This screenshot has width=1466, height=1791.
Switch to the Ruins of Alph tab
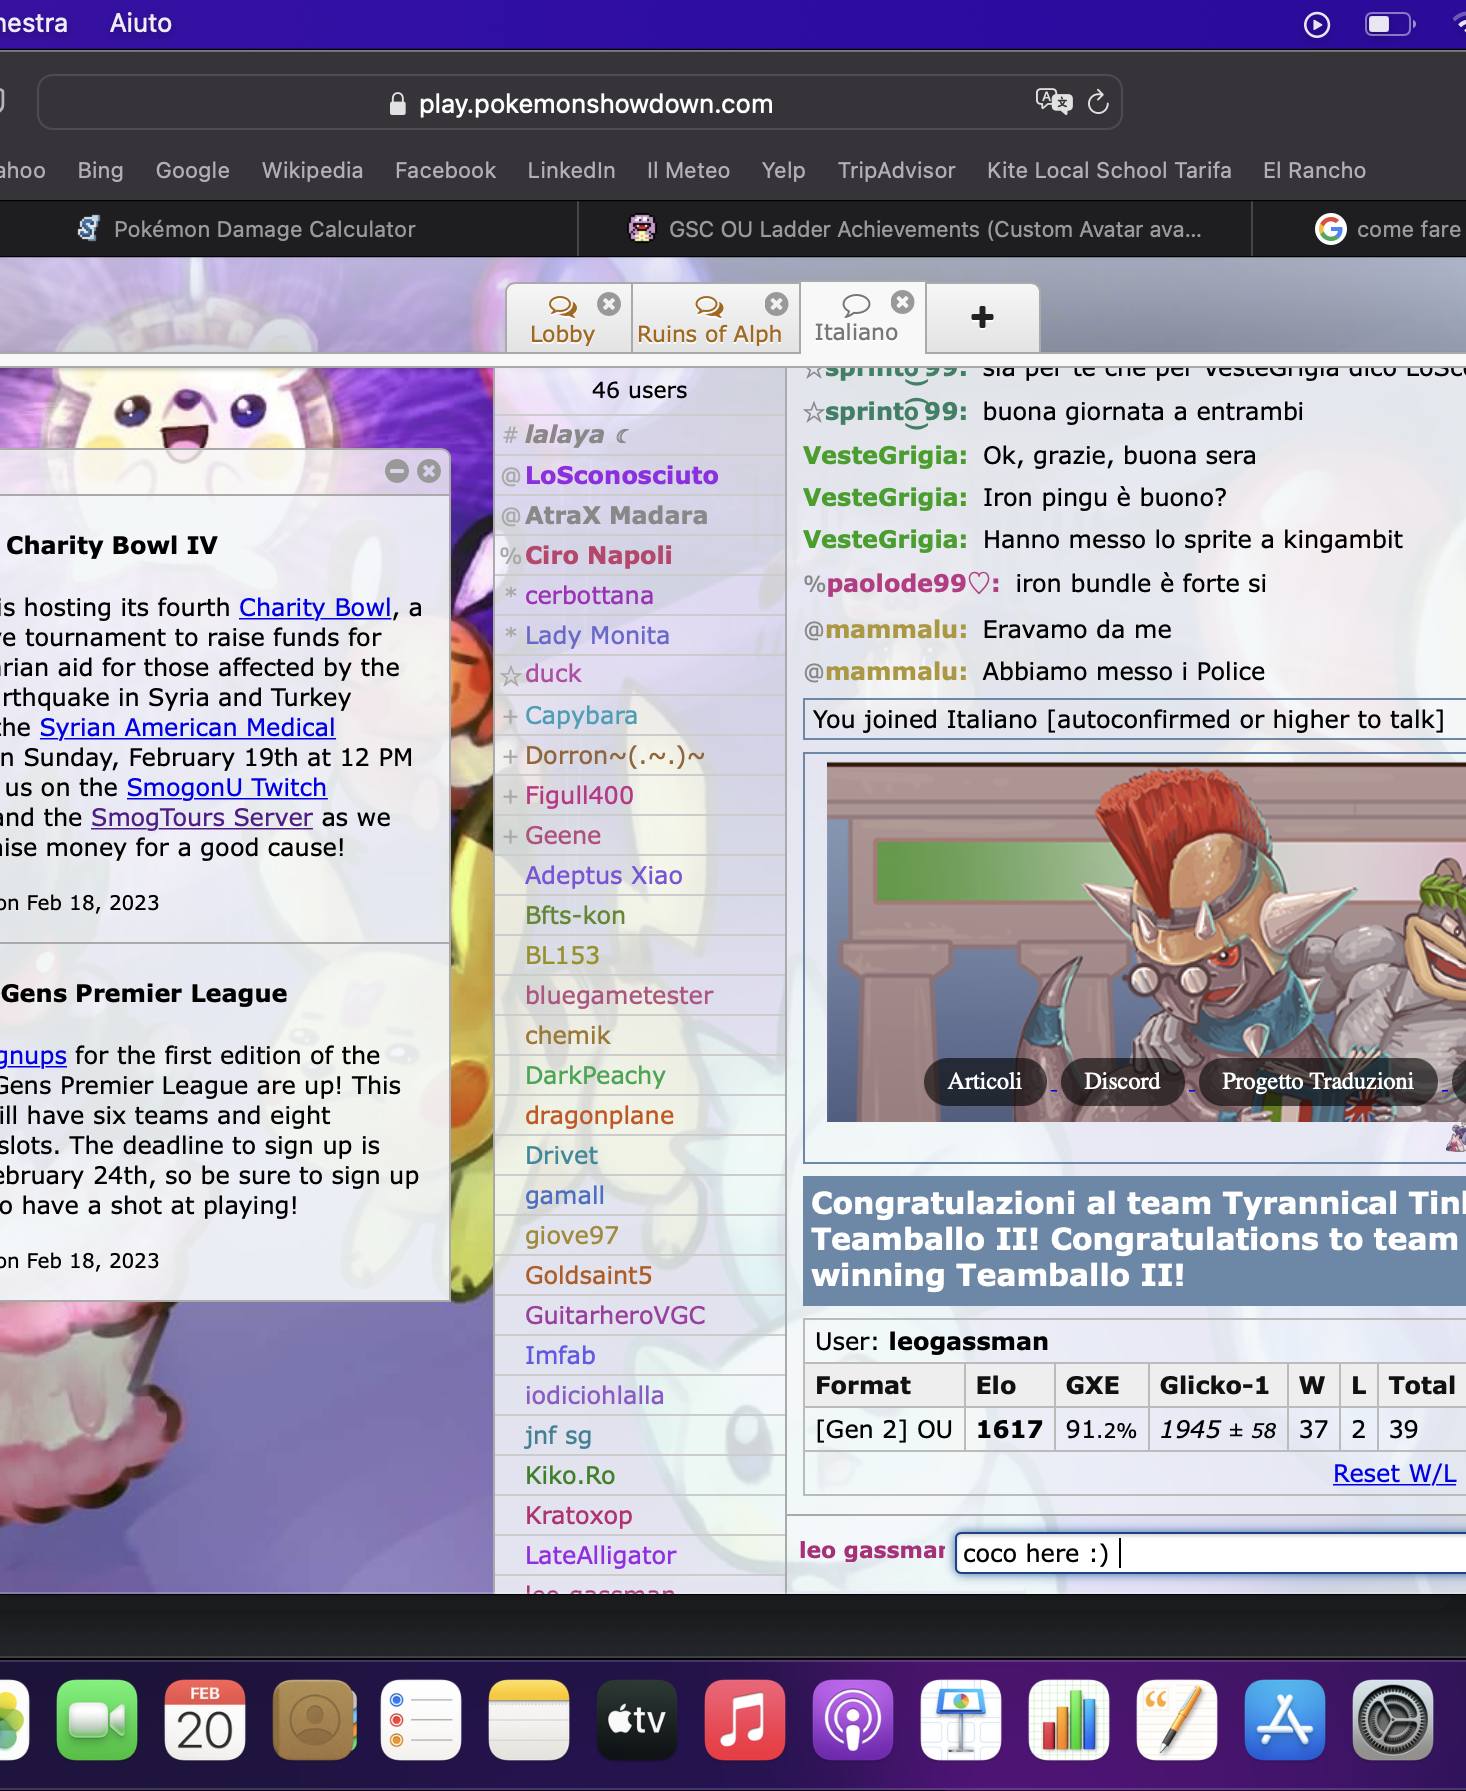[x=709, y=320]
